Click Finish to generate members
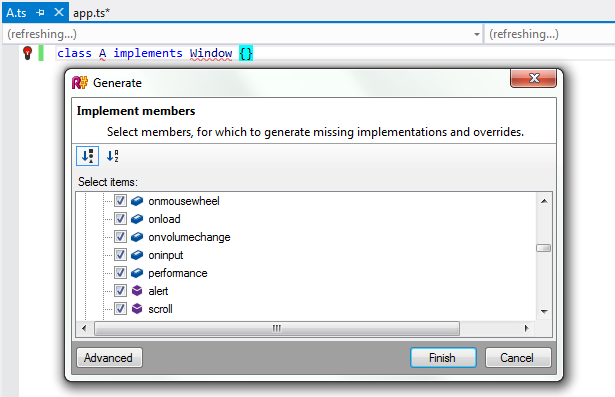 click(443, 358)
